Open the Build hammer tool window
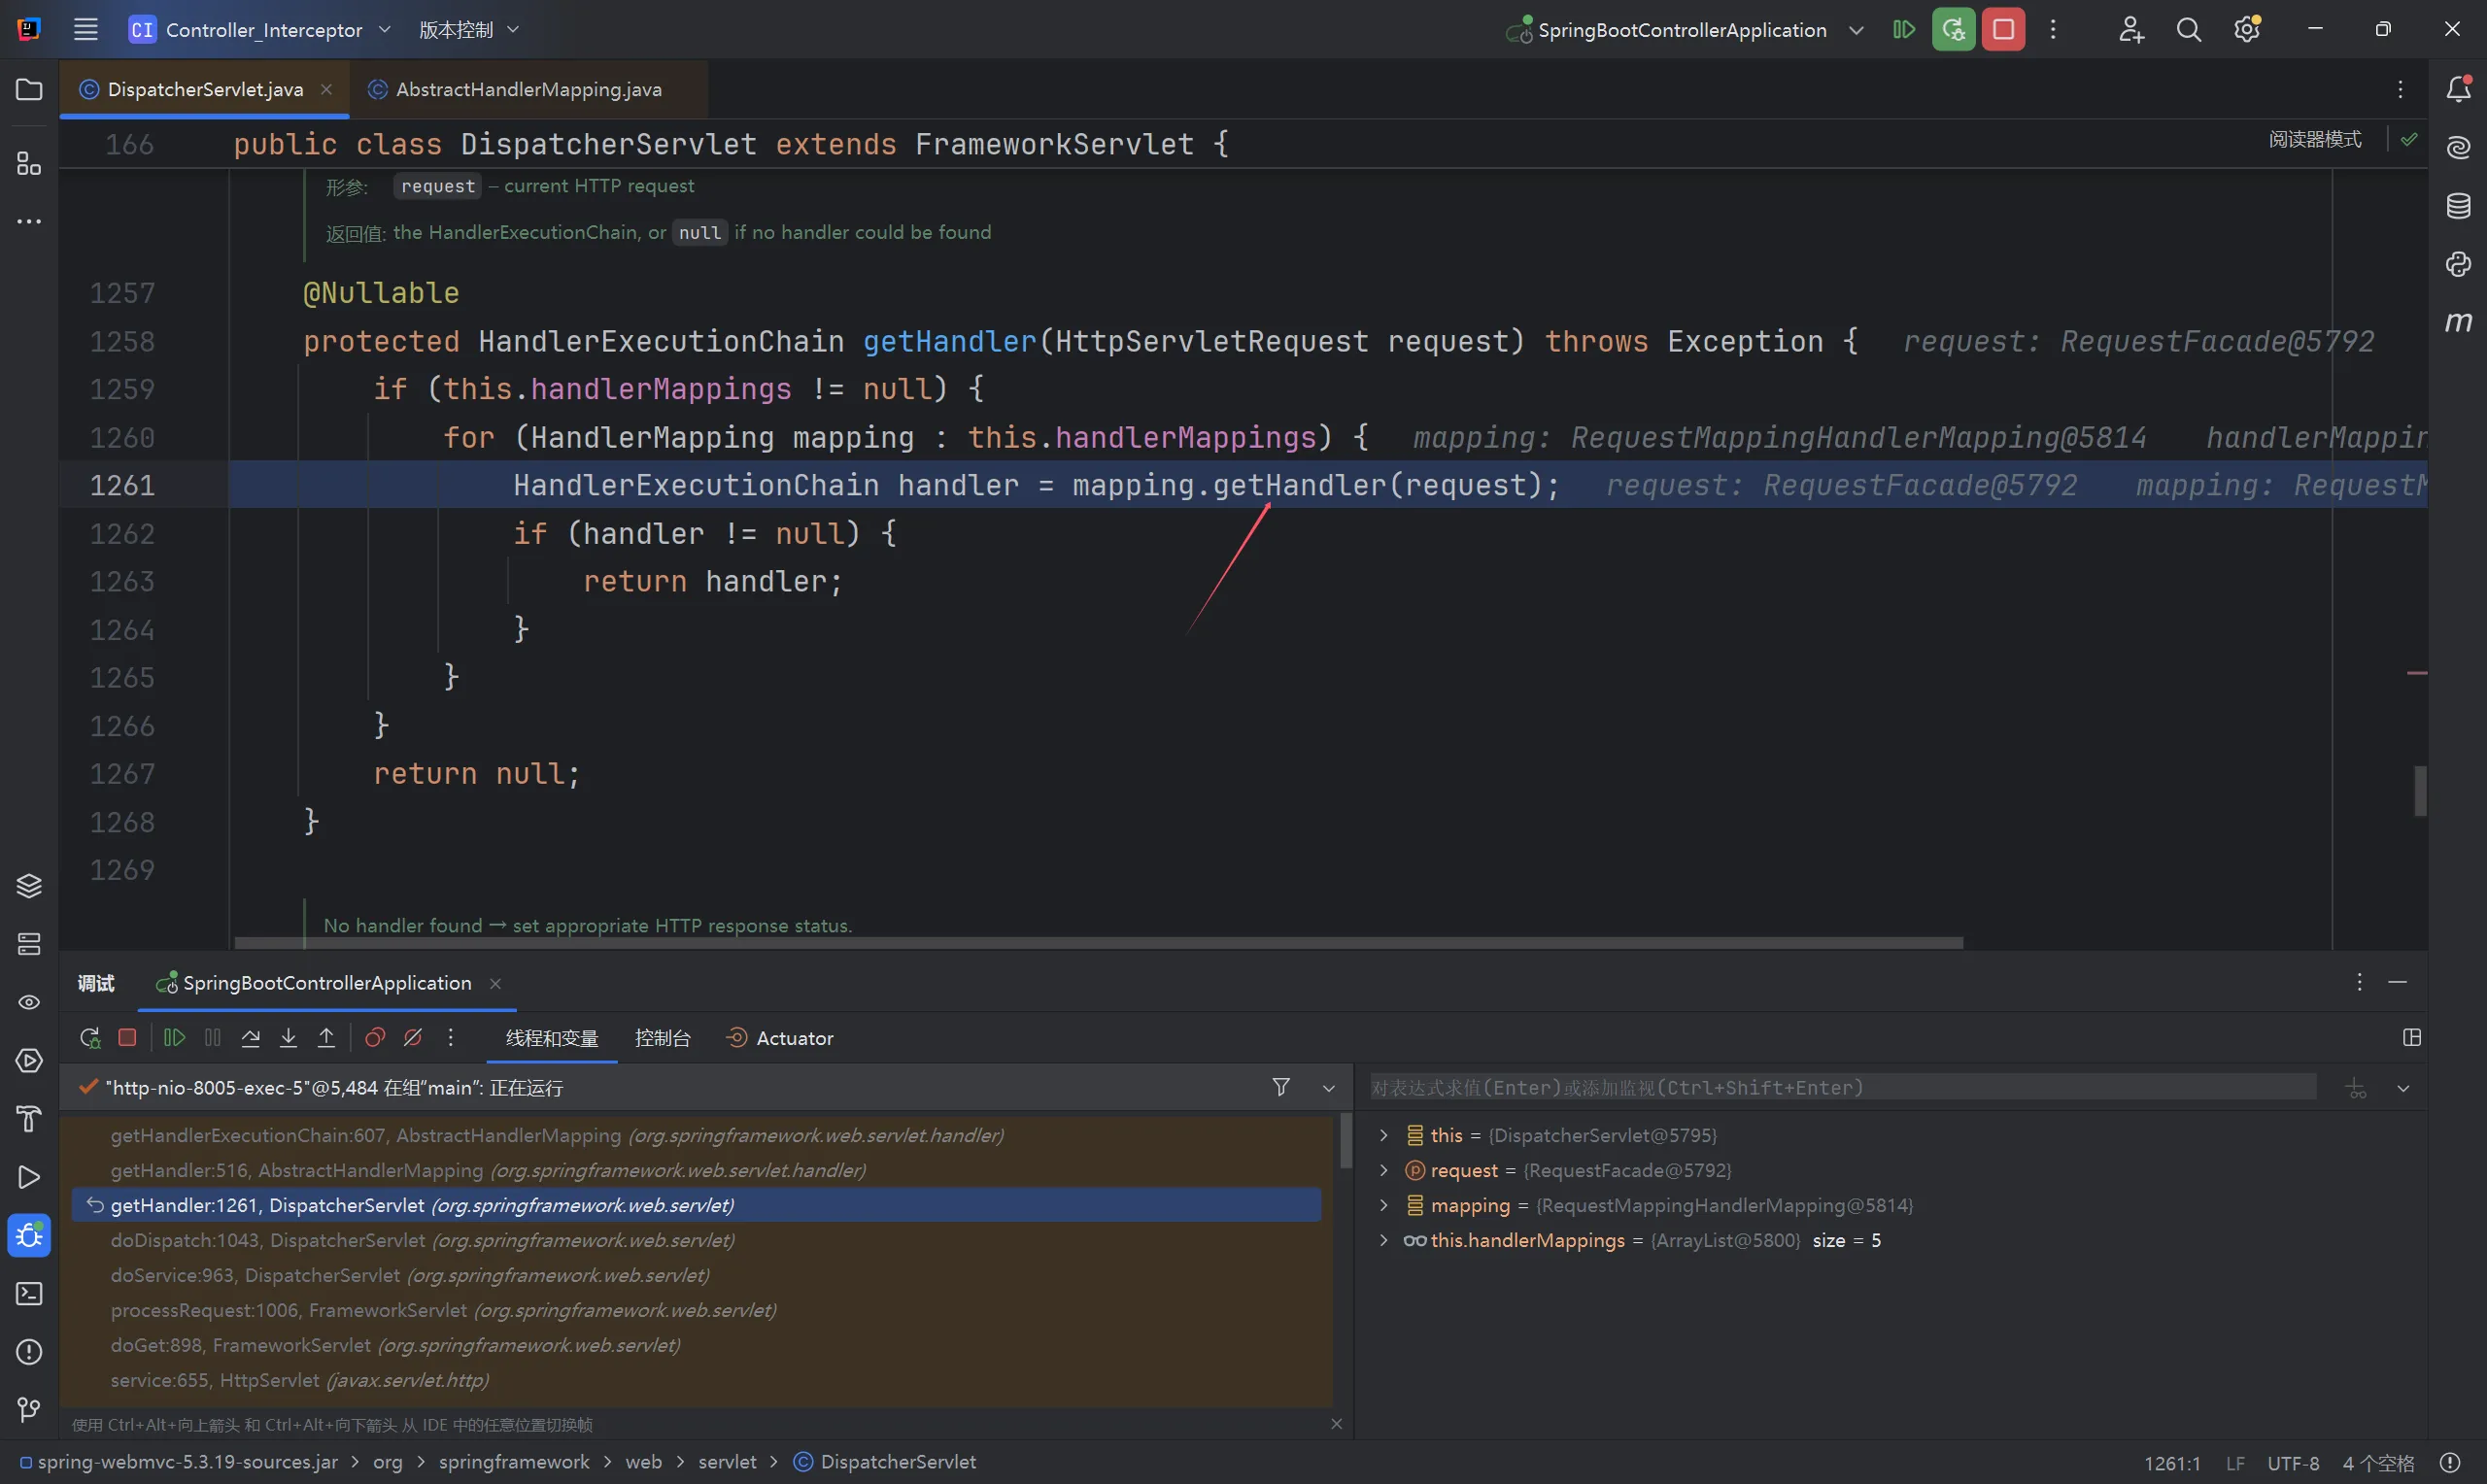The height and width of the screenshot is (1484, 2487). click(29, 1119)
